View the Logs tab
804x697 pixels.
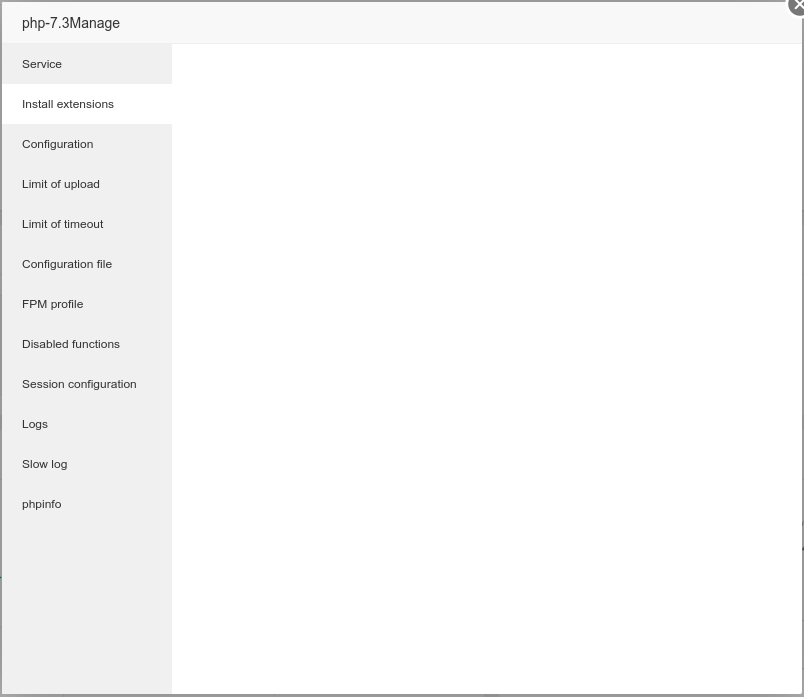(x=35, y=424)
